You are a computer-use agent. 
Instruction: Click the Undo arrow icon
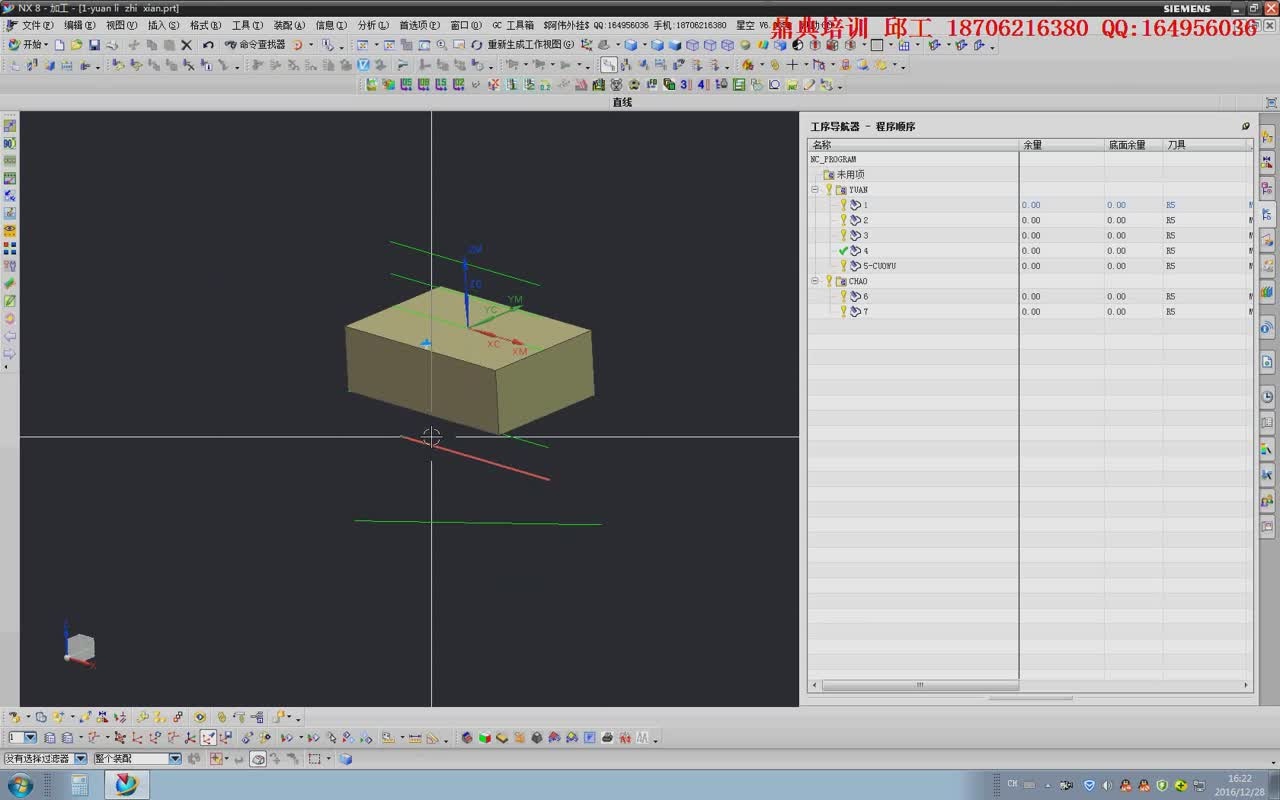(207, 45)
